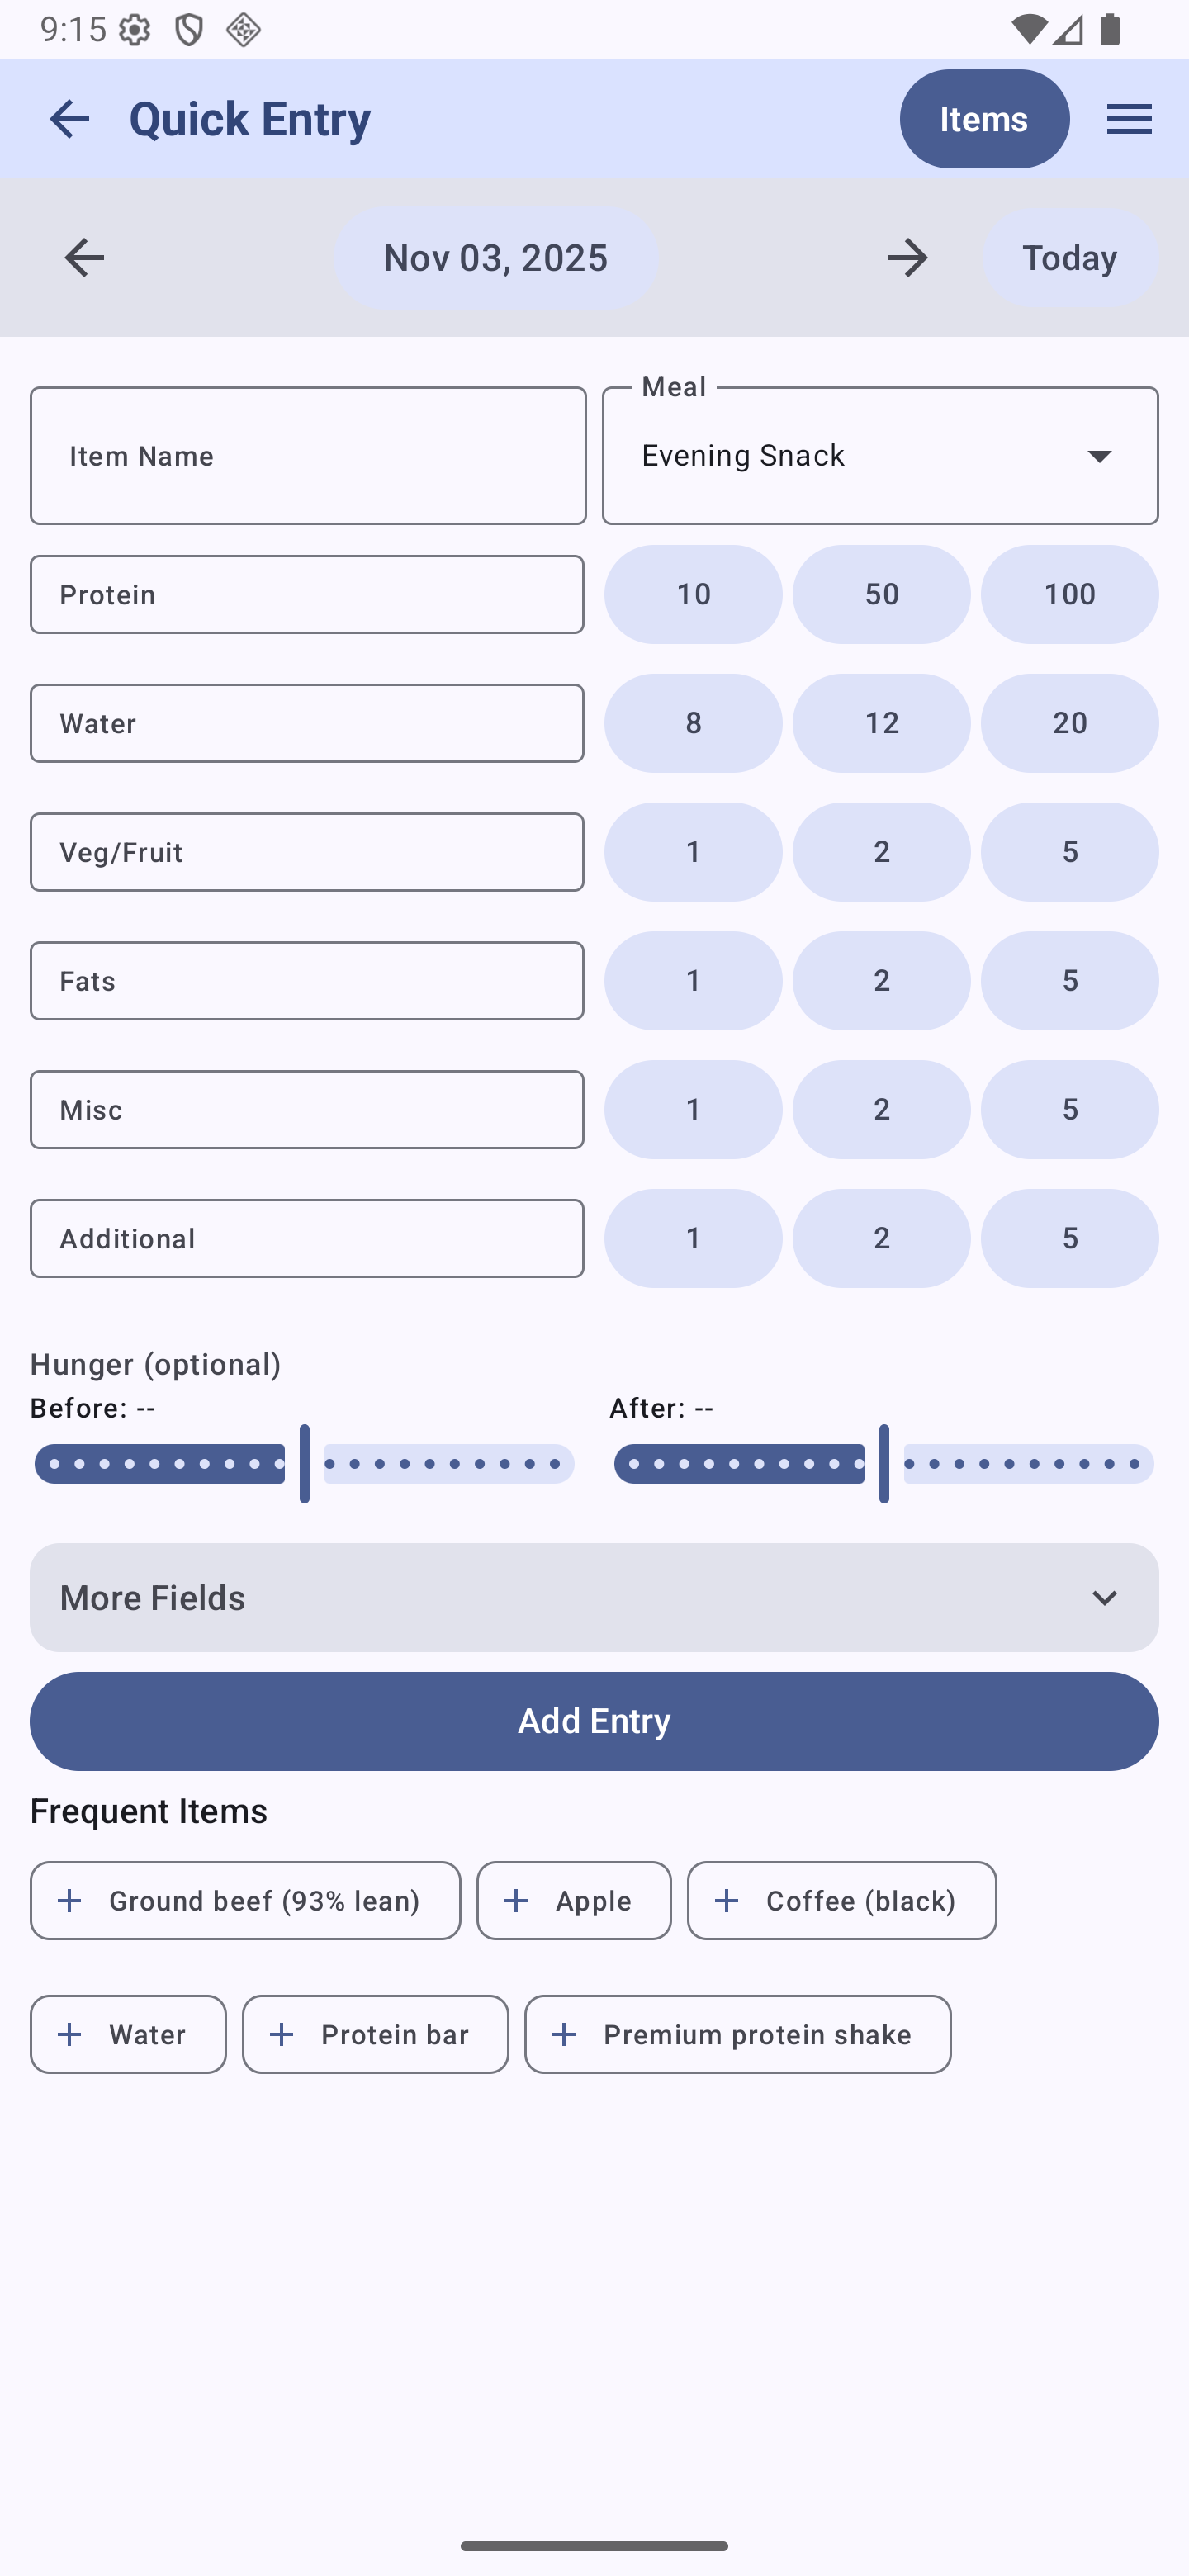Screen dimensions: 1189x2576
Task: Tap plus icon on Apple chip
Action: click(x=516, y=1900)
